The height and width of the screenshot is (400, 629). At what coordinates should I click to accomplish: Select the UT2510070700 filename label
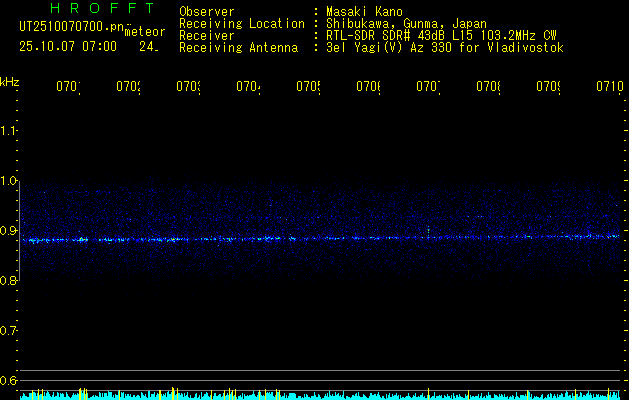click(68, 27)
